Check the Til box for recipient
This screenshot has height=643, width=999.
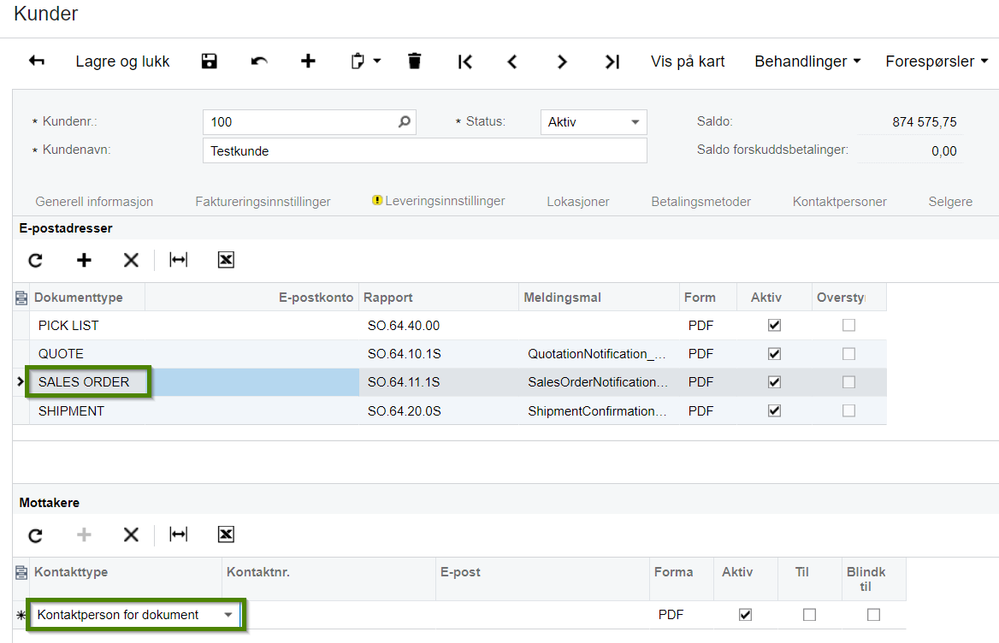[x=809, y=615]
